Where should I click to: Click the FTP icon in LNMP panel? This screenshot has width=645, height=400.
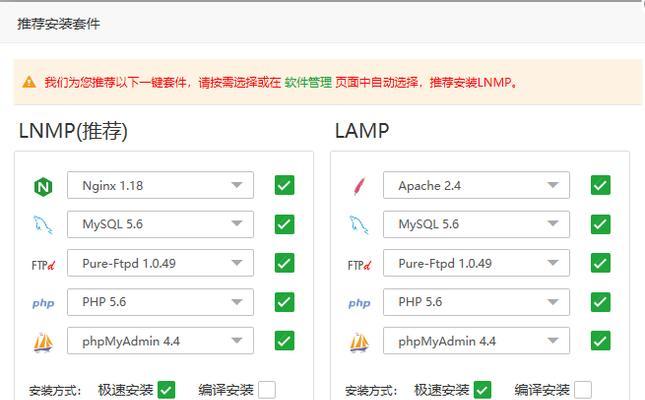[x=43, y=265]
